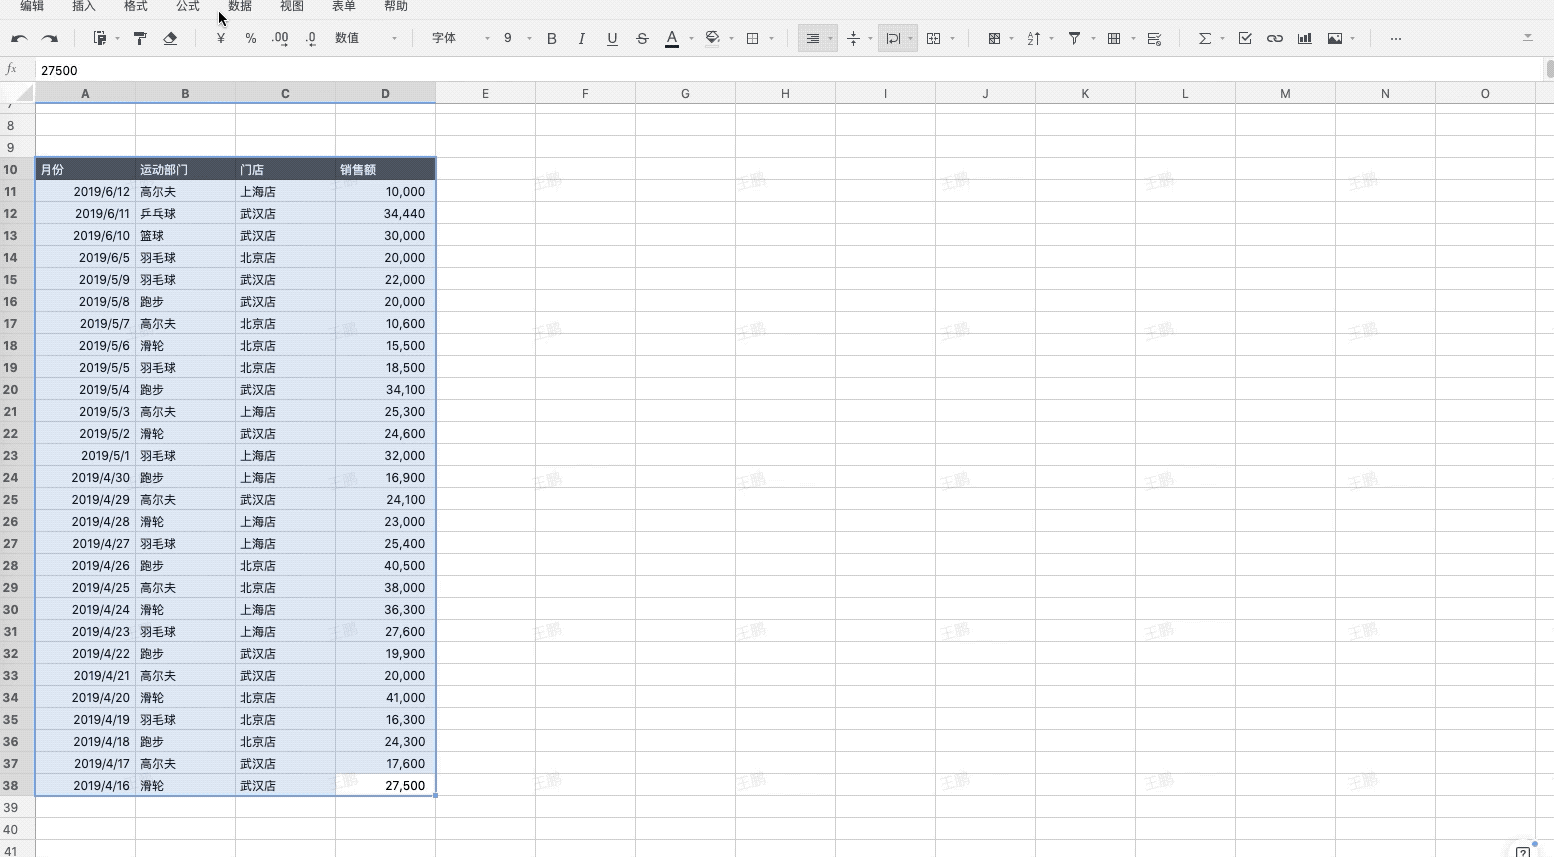The width and height of the screenshot is (1554, 857).
Task: Collapse the toolbar with the top-right arrow
Action: tap(1528, 38)
